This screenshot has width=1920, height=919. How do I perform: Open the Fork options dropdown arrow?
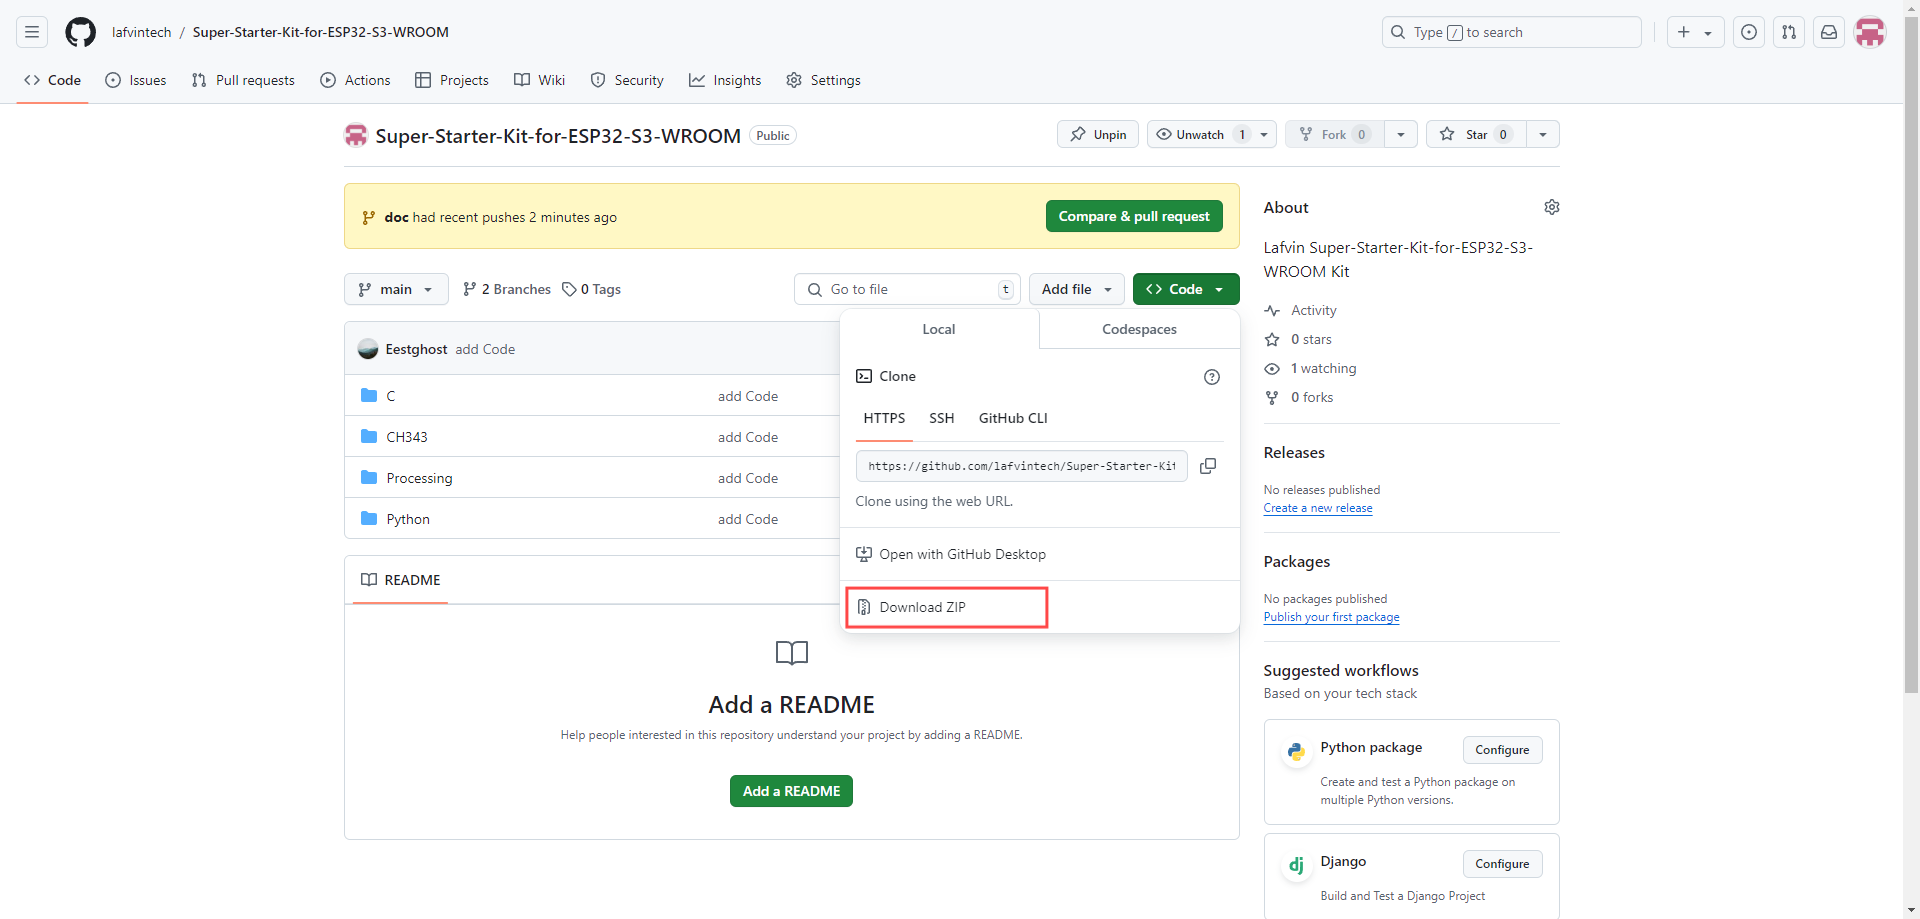click(1401, 134)
